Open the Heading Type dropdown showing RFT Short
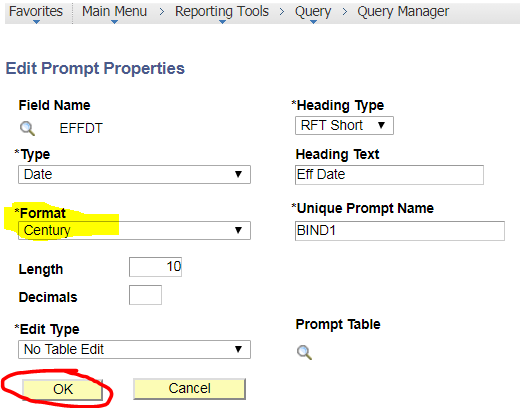This screenshot has width=520, height=408. tap(344, 125)
